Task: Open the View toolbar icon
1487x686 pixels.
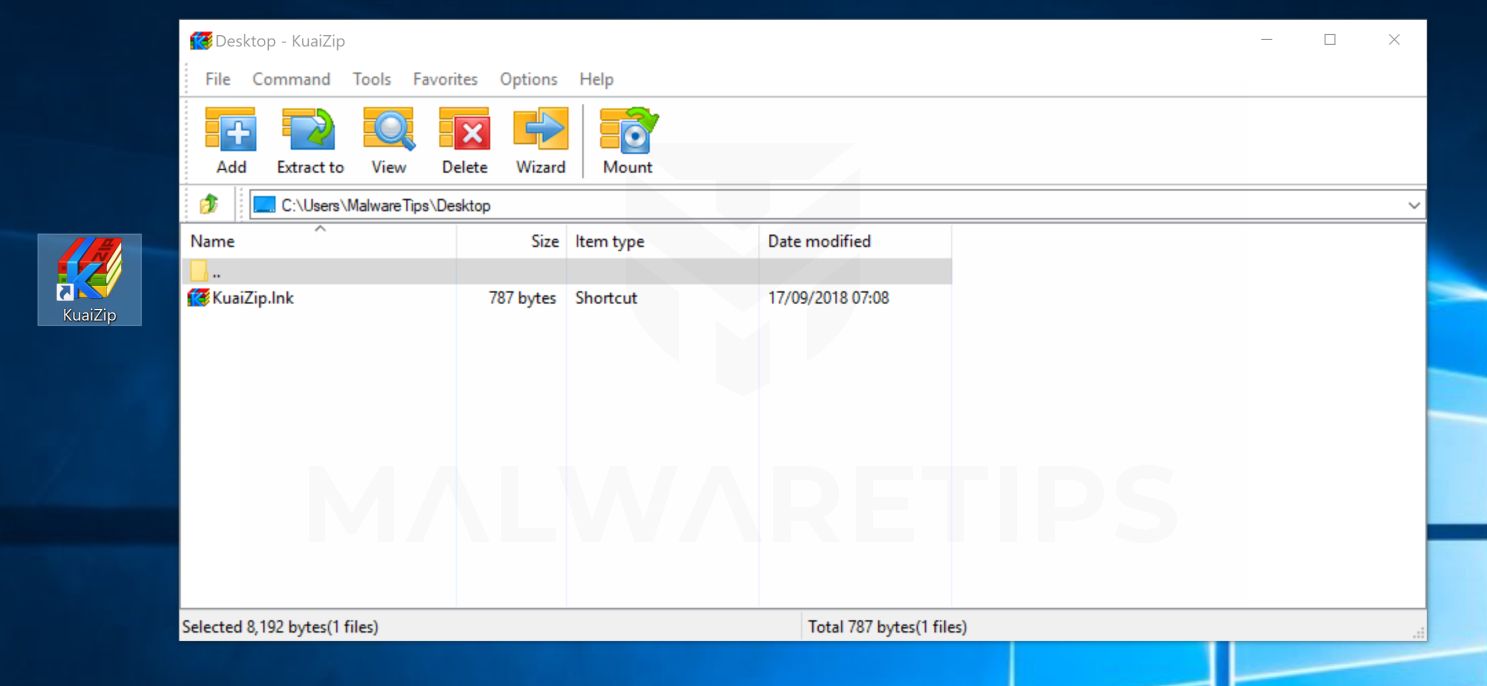Action: [x=388, y=130]
